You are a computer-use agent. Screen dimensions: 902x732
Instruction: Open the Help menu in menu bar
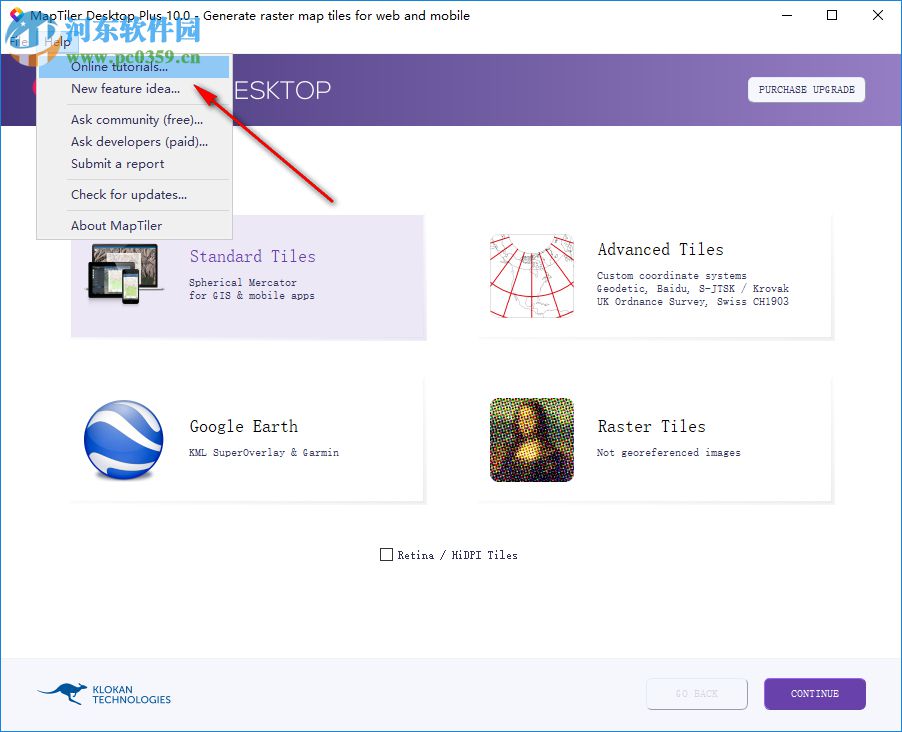click(x=57, y=41)
